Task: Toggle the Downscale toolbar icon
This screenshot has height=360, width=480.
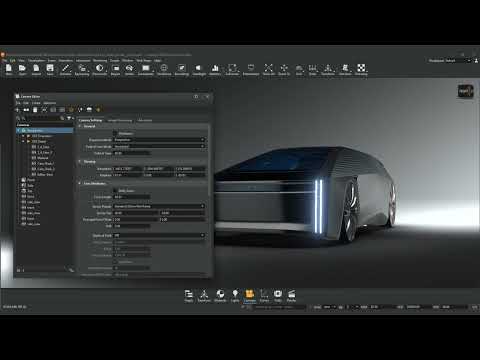Action: pyautogui.click(x=99, y=69)
